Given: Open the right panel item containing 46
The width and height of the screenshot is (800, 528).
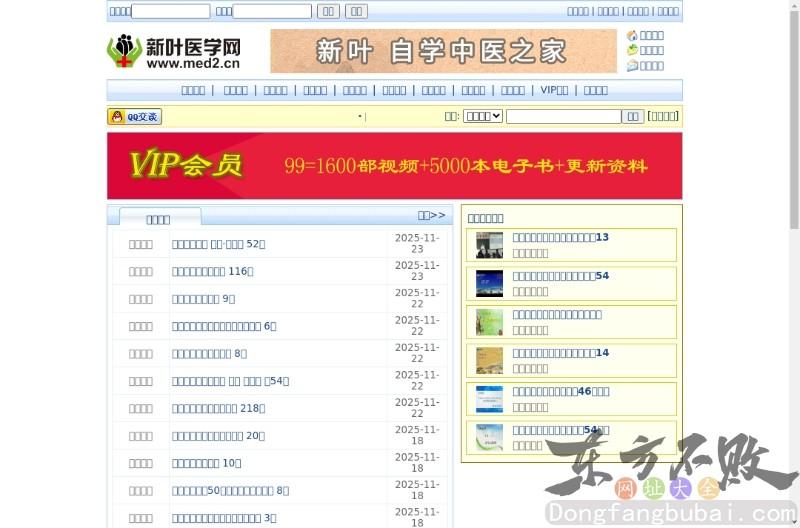Looking at the screenshot, I should coord(561,391).
